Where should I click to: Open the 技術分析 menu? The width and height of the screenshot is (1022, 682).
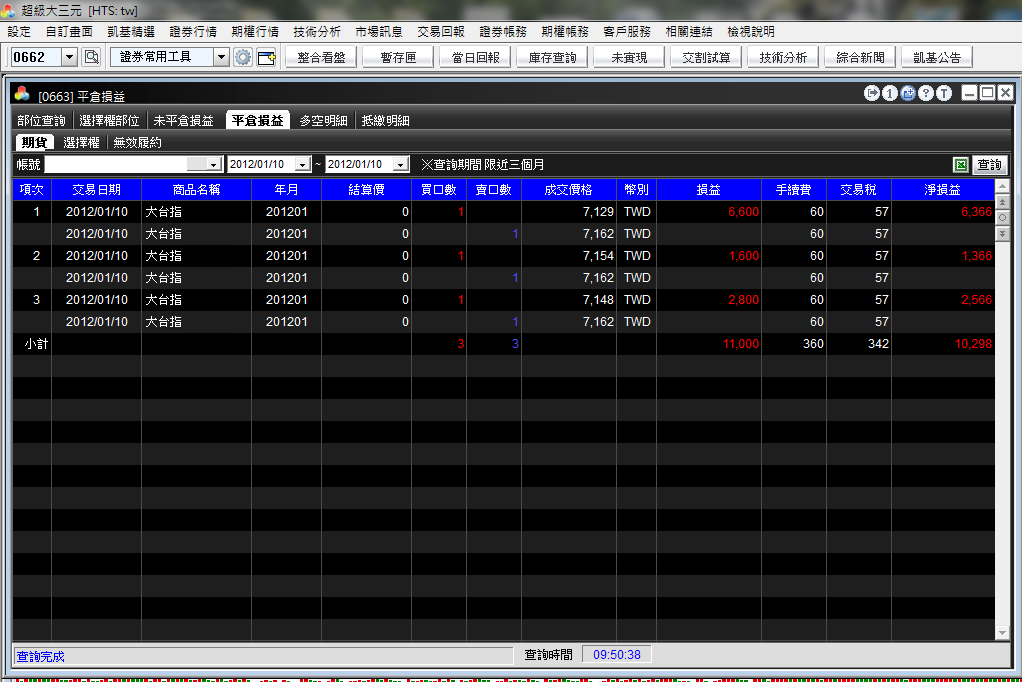point(317,31)
